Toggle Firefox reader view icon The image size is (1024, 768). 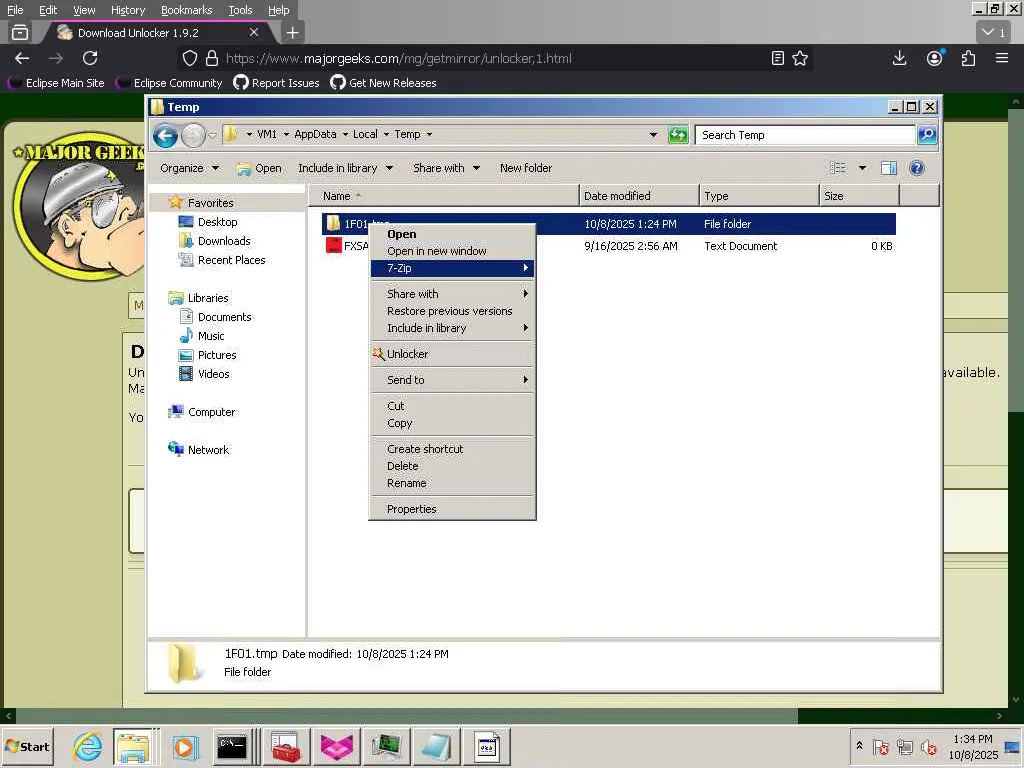[x=777, y=58]
